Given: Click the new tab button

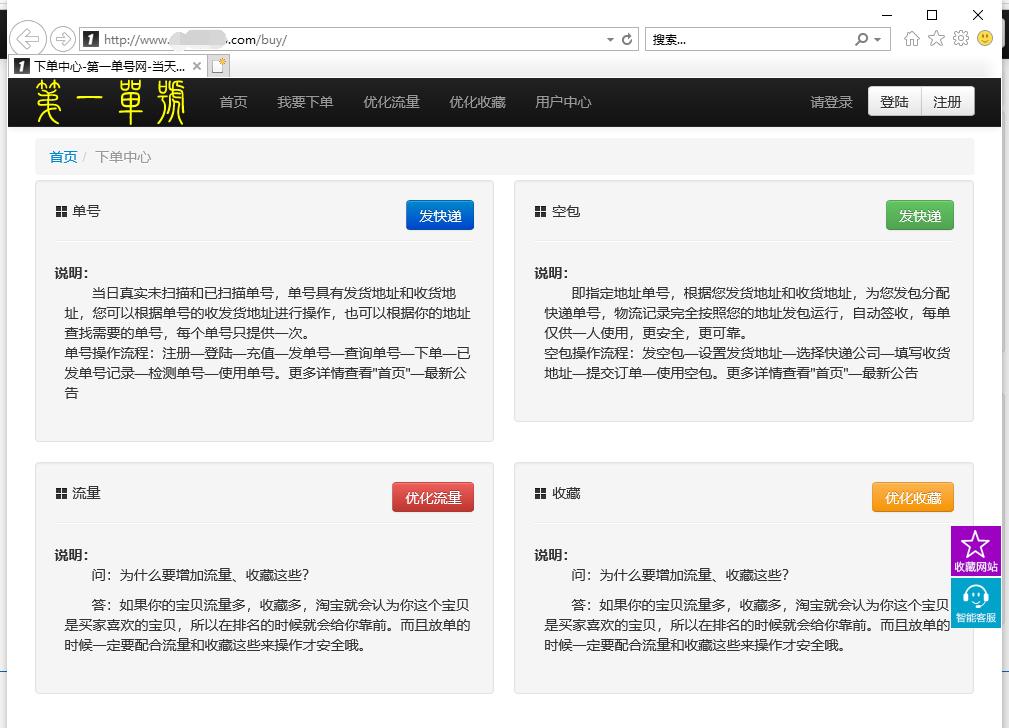Looking at the screenshot, I should (x=221, y=65).
